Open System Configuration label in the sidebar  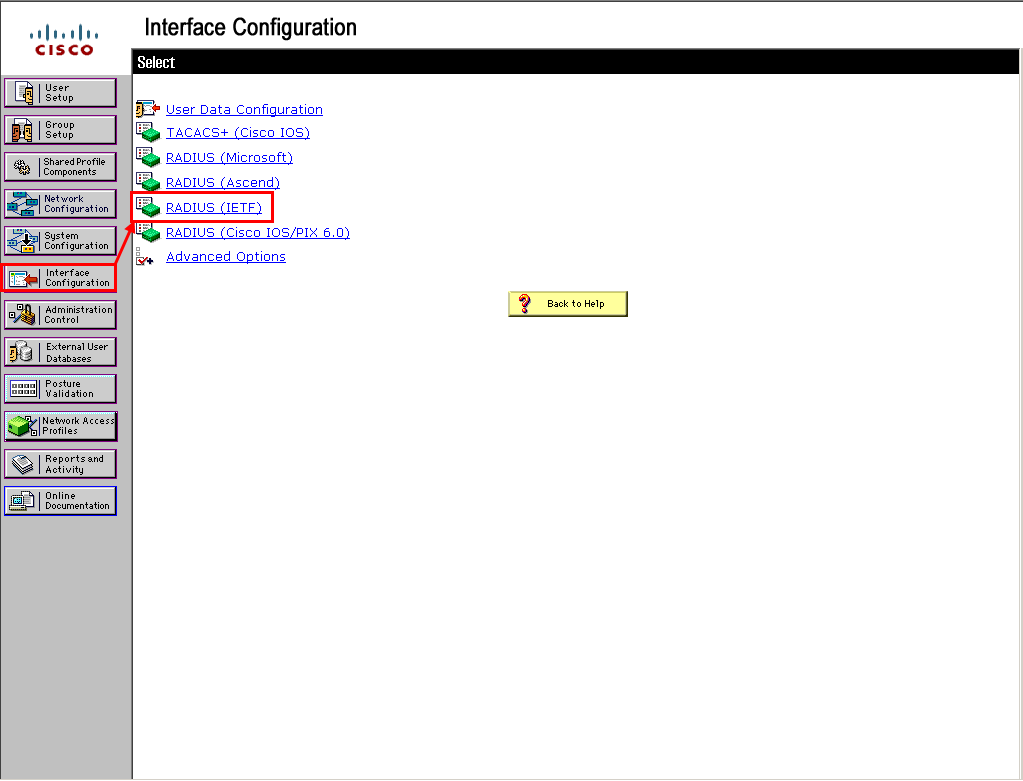tap(76, 241)
